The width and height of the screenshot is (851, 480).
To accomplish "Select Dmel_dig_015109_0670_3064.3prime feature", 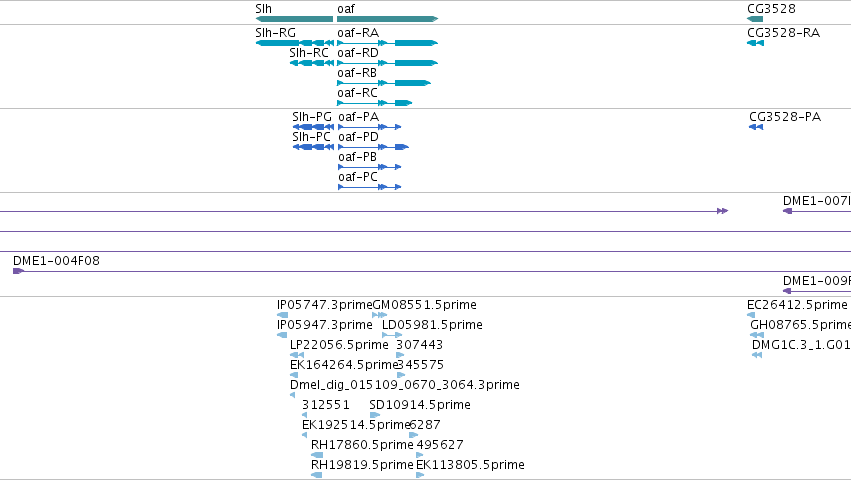I will [x=293, y=395].
